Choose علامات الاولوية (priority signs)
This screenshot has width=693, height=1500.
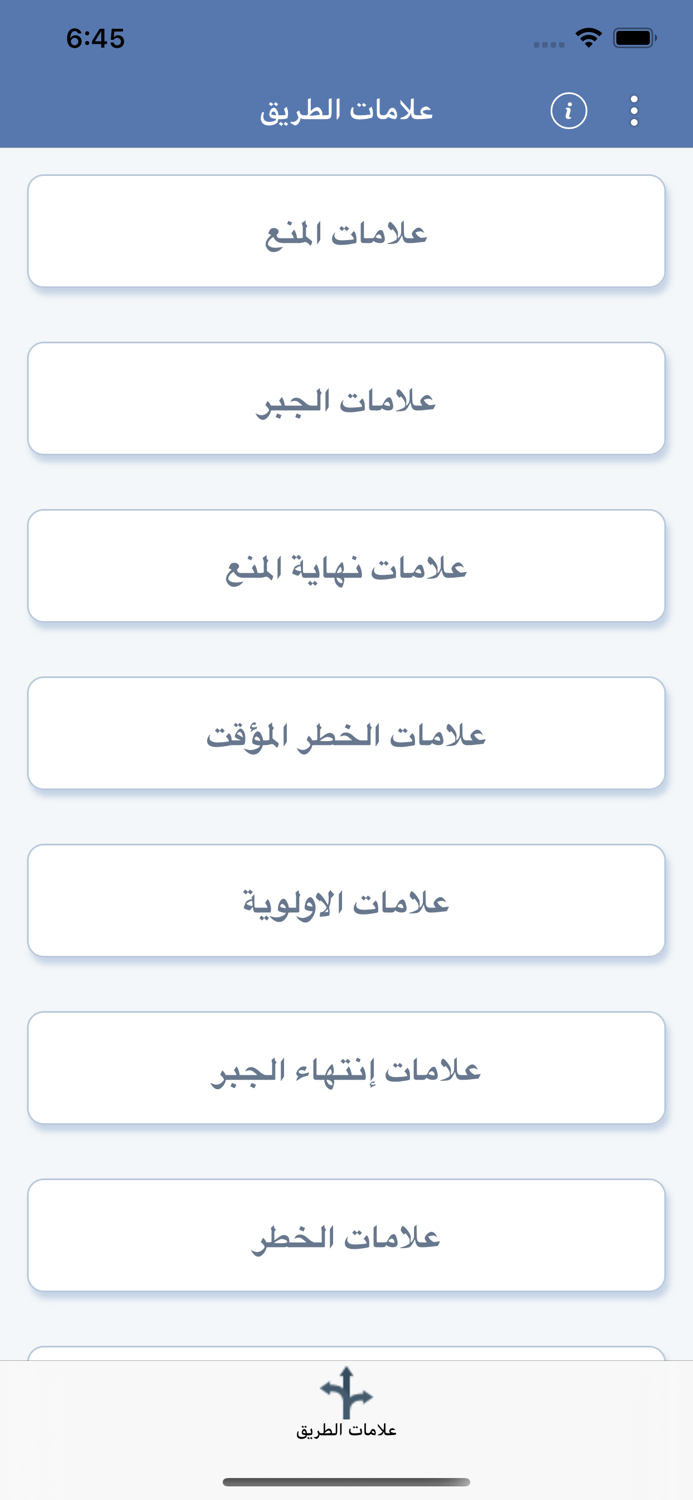[x=346, y=900]
